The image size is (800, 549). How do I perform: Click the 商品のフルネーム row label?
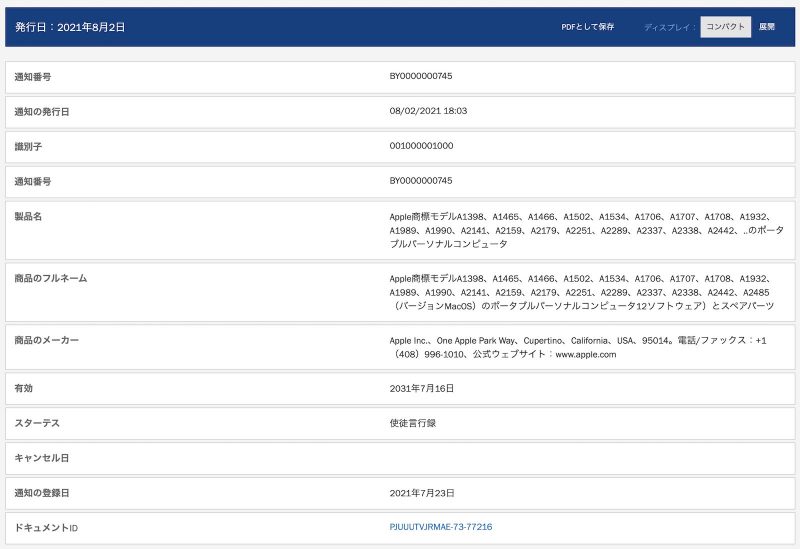50,278
